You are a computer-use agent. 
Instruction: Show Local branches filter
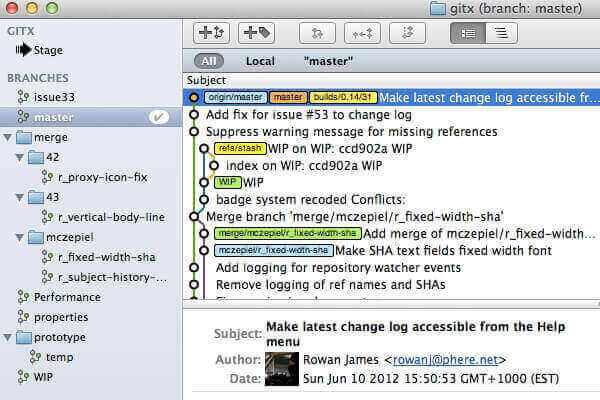pyautogui.click(x=260, y=61)
